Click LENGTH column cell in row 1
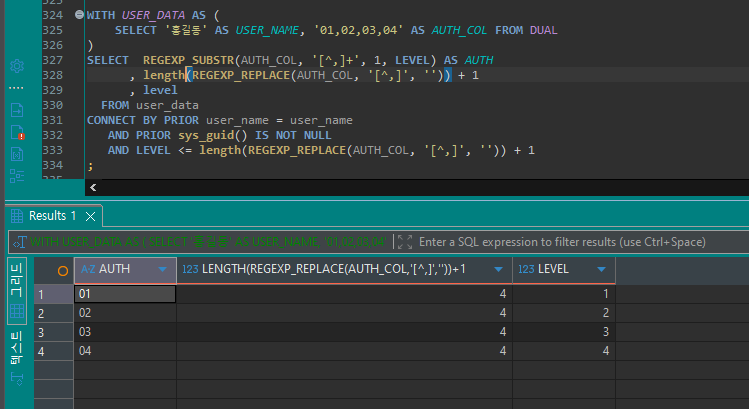749x409 pixels. [344, 294]
